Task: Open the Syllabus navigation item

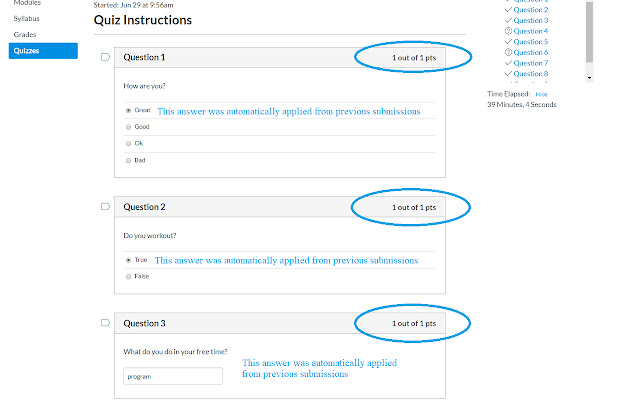Action: click(27, 19)
